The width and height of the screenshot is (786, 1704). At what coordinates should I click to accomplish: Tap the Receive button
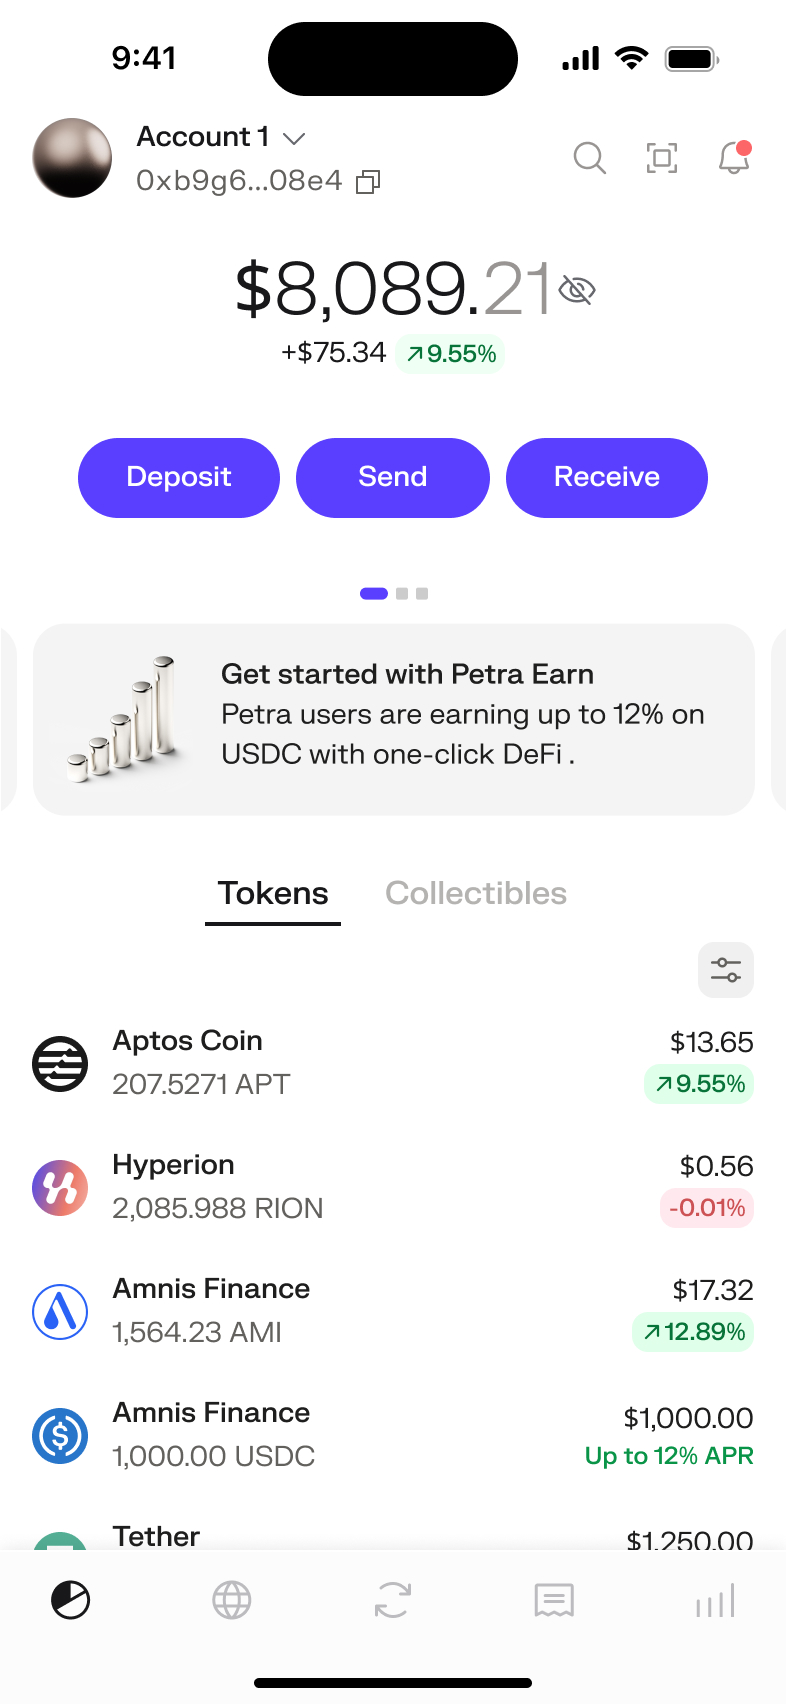tap(607, 478)
